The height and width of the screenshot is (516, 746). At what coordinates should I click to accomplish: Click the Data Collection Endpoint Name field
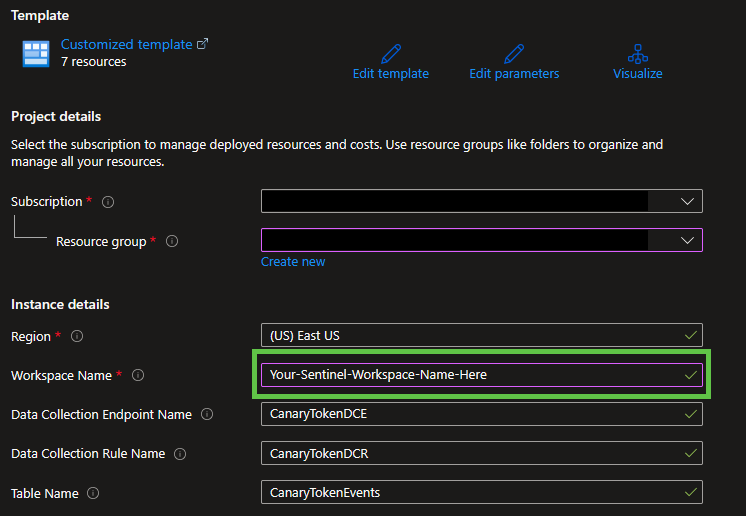coord(481,414)
